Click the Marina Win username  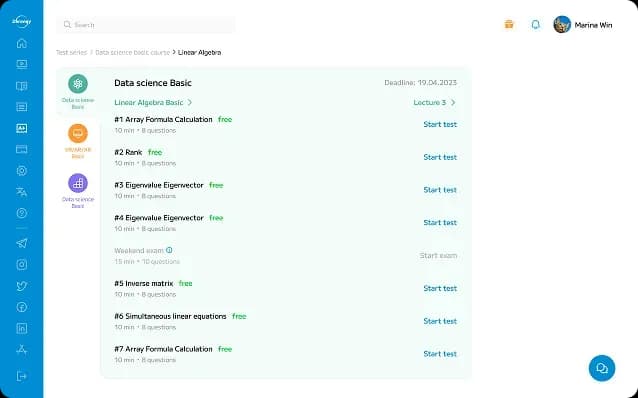tap(593, 25)
